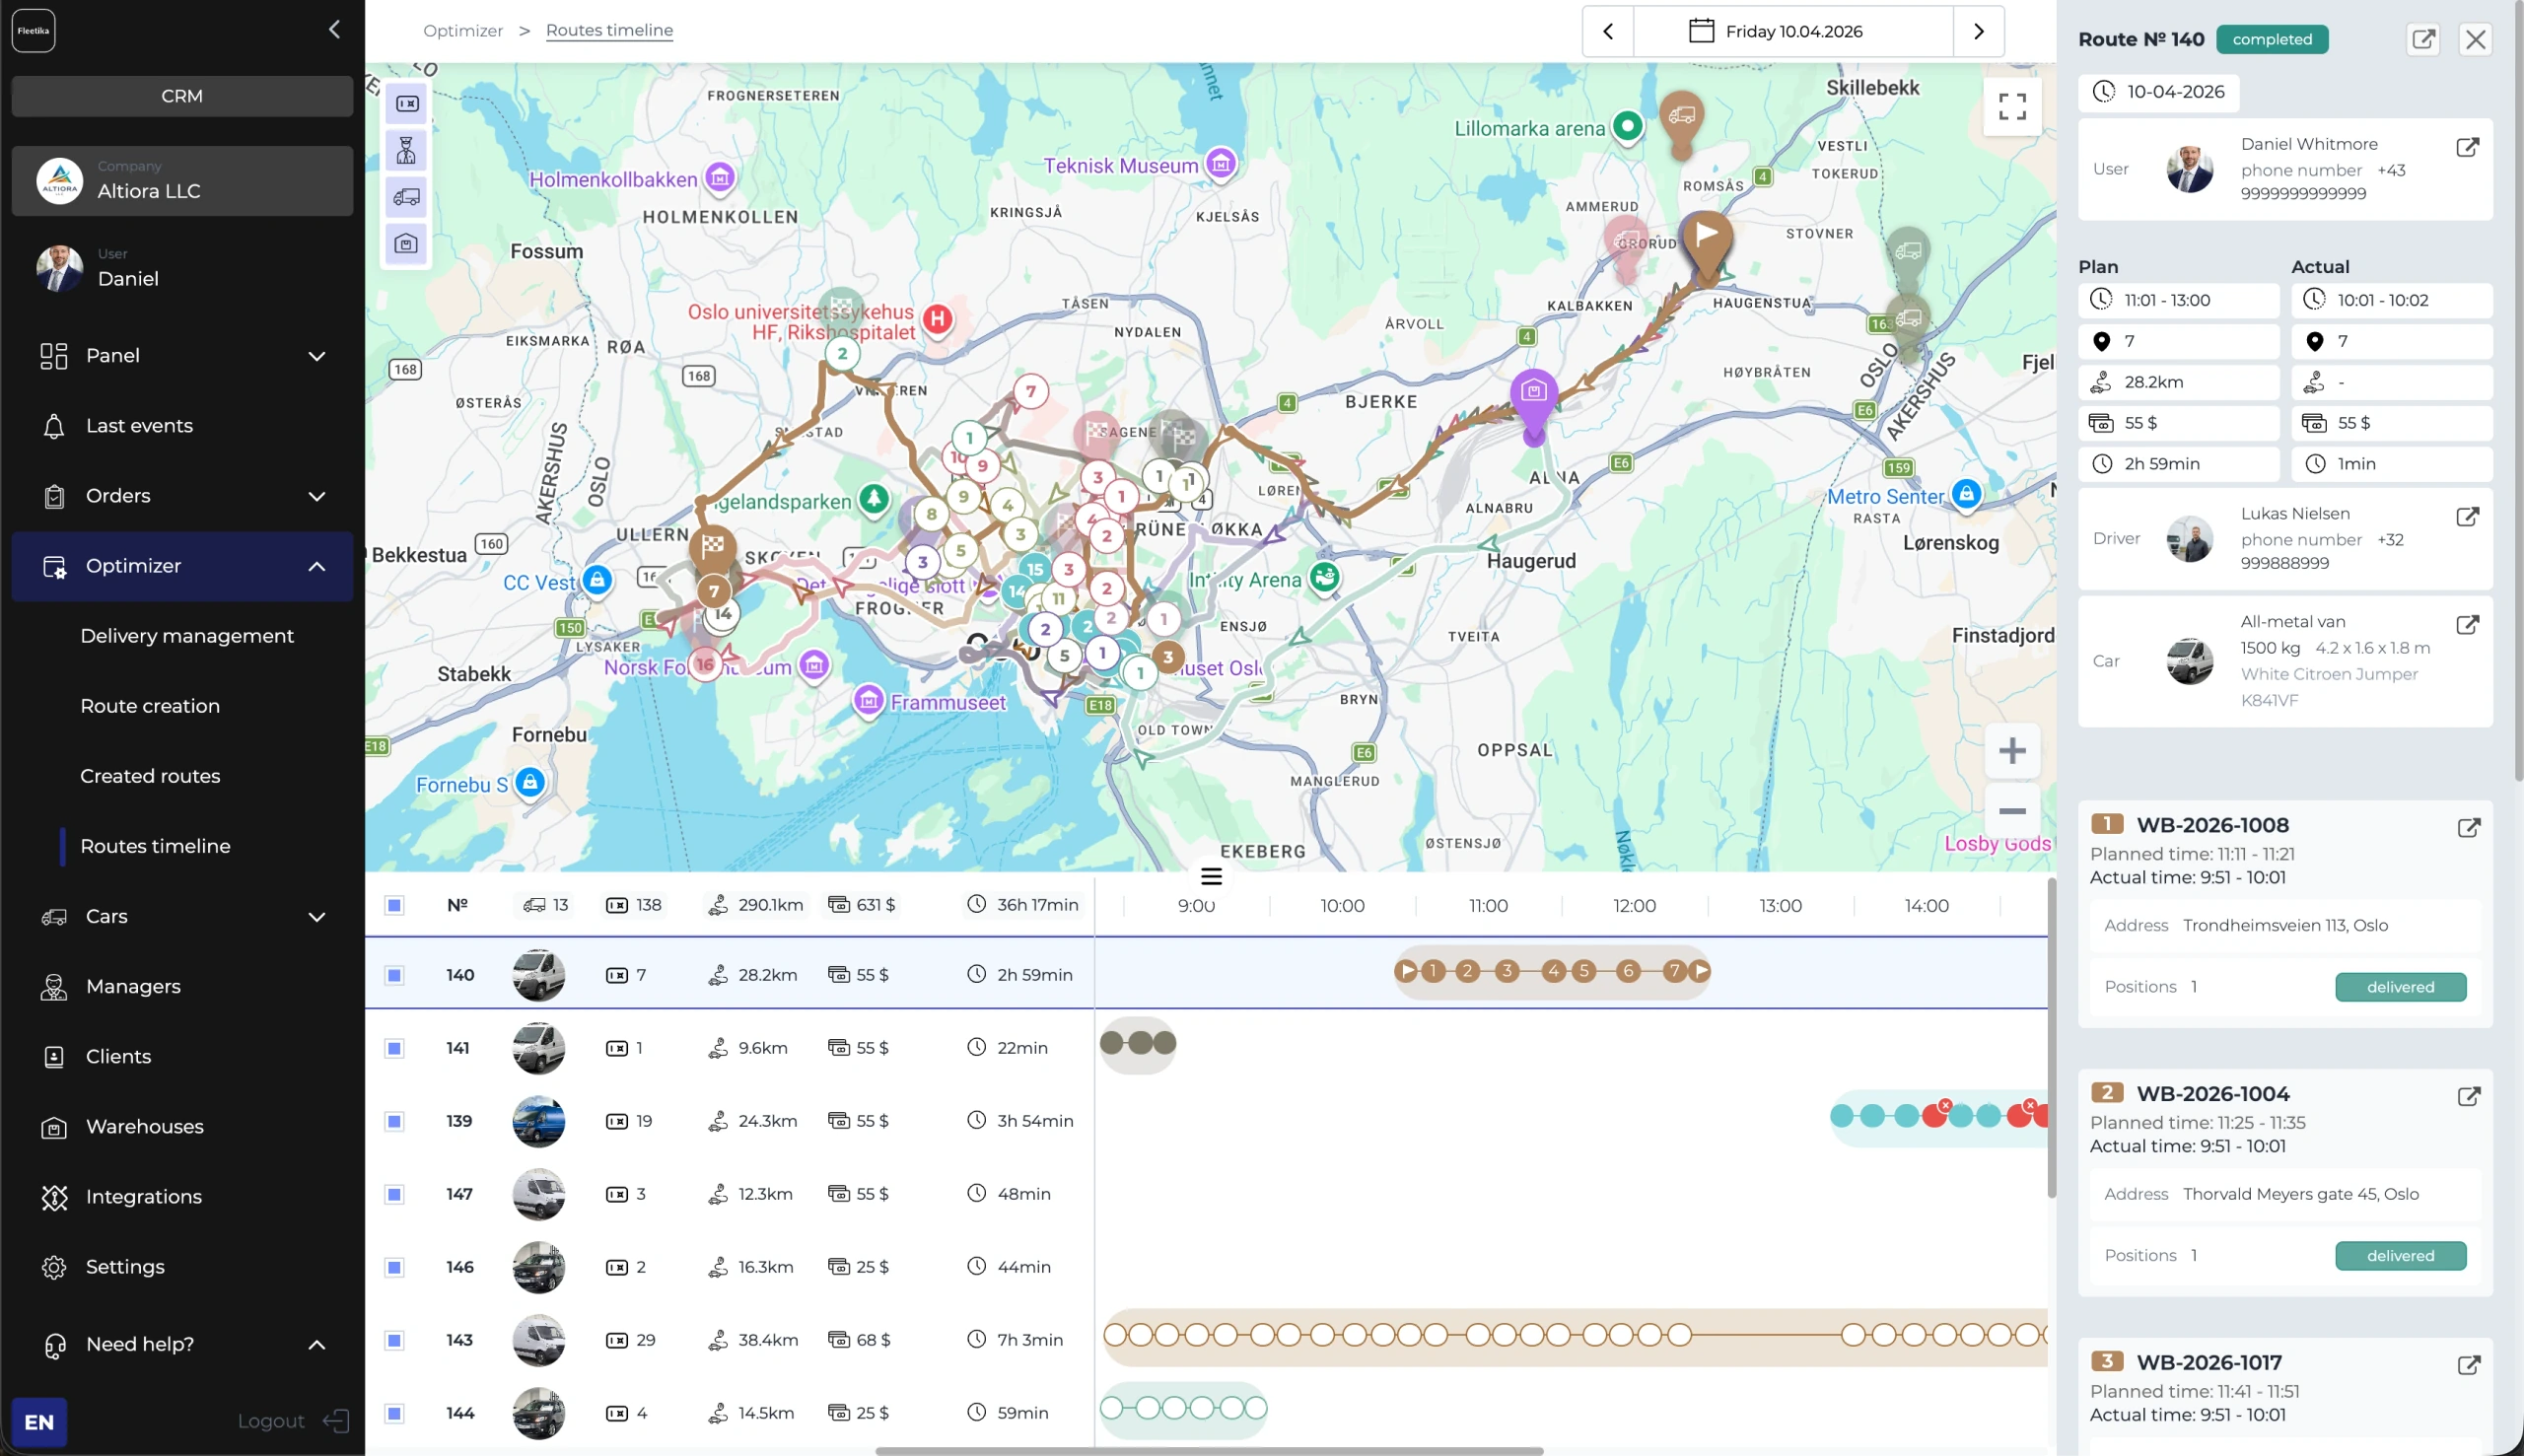Click the Routes timeline breadcrumb link

609,30
